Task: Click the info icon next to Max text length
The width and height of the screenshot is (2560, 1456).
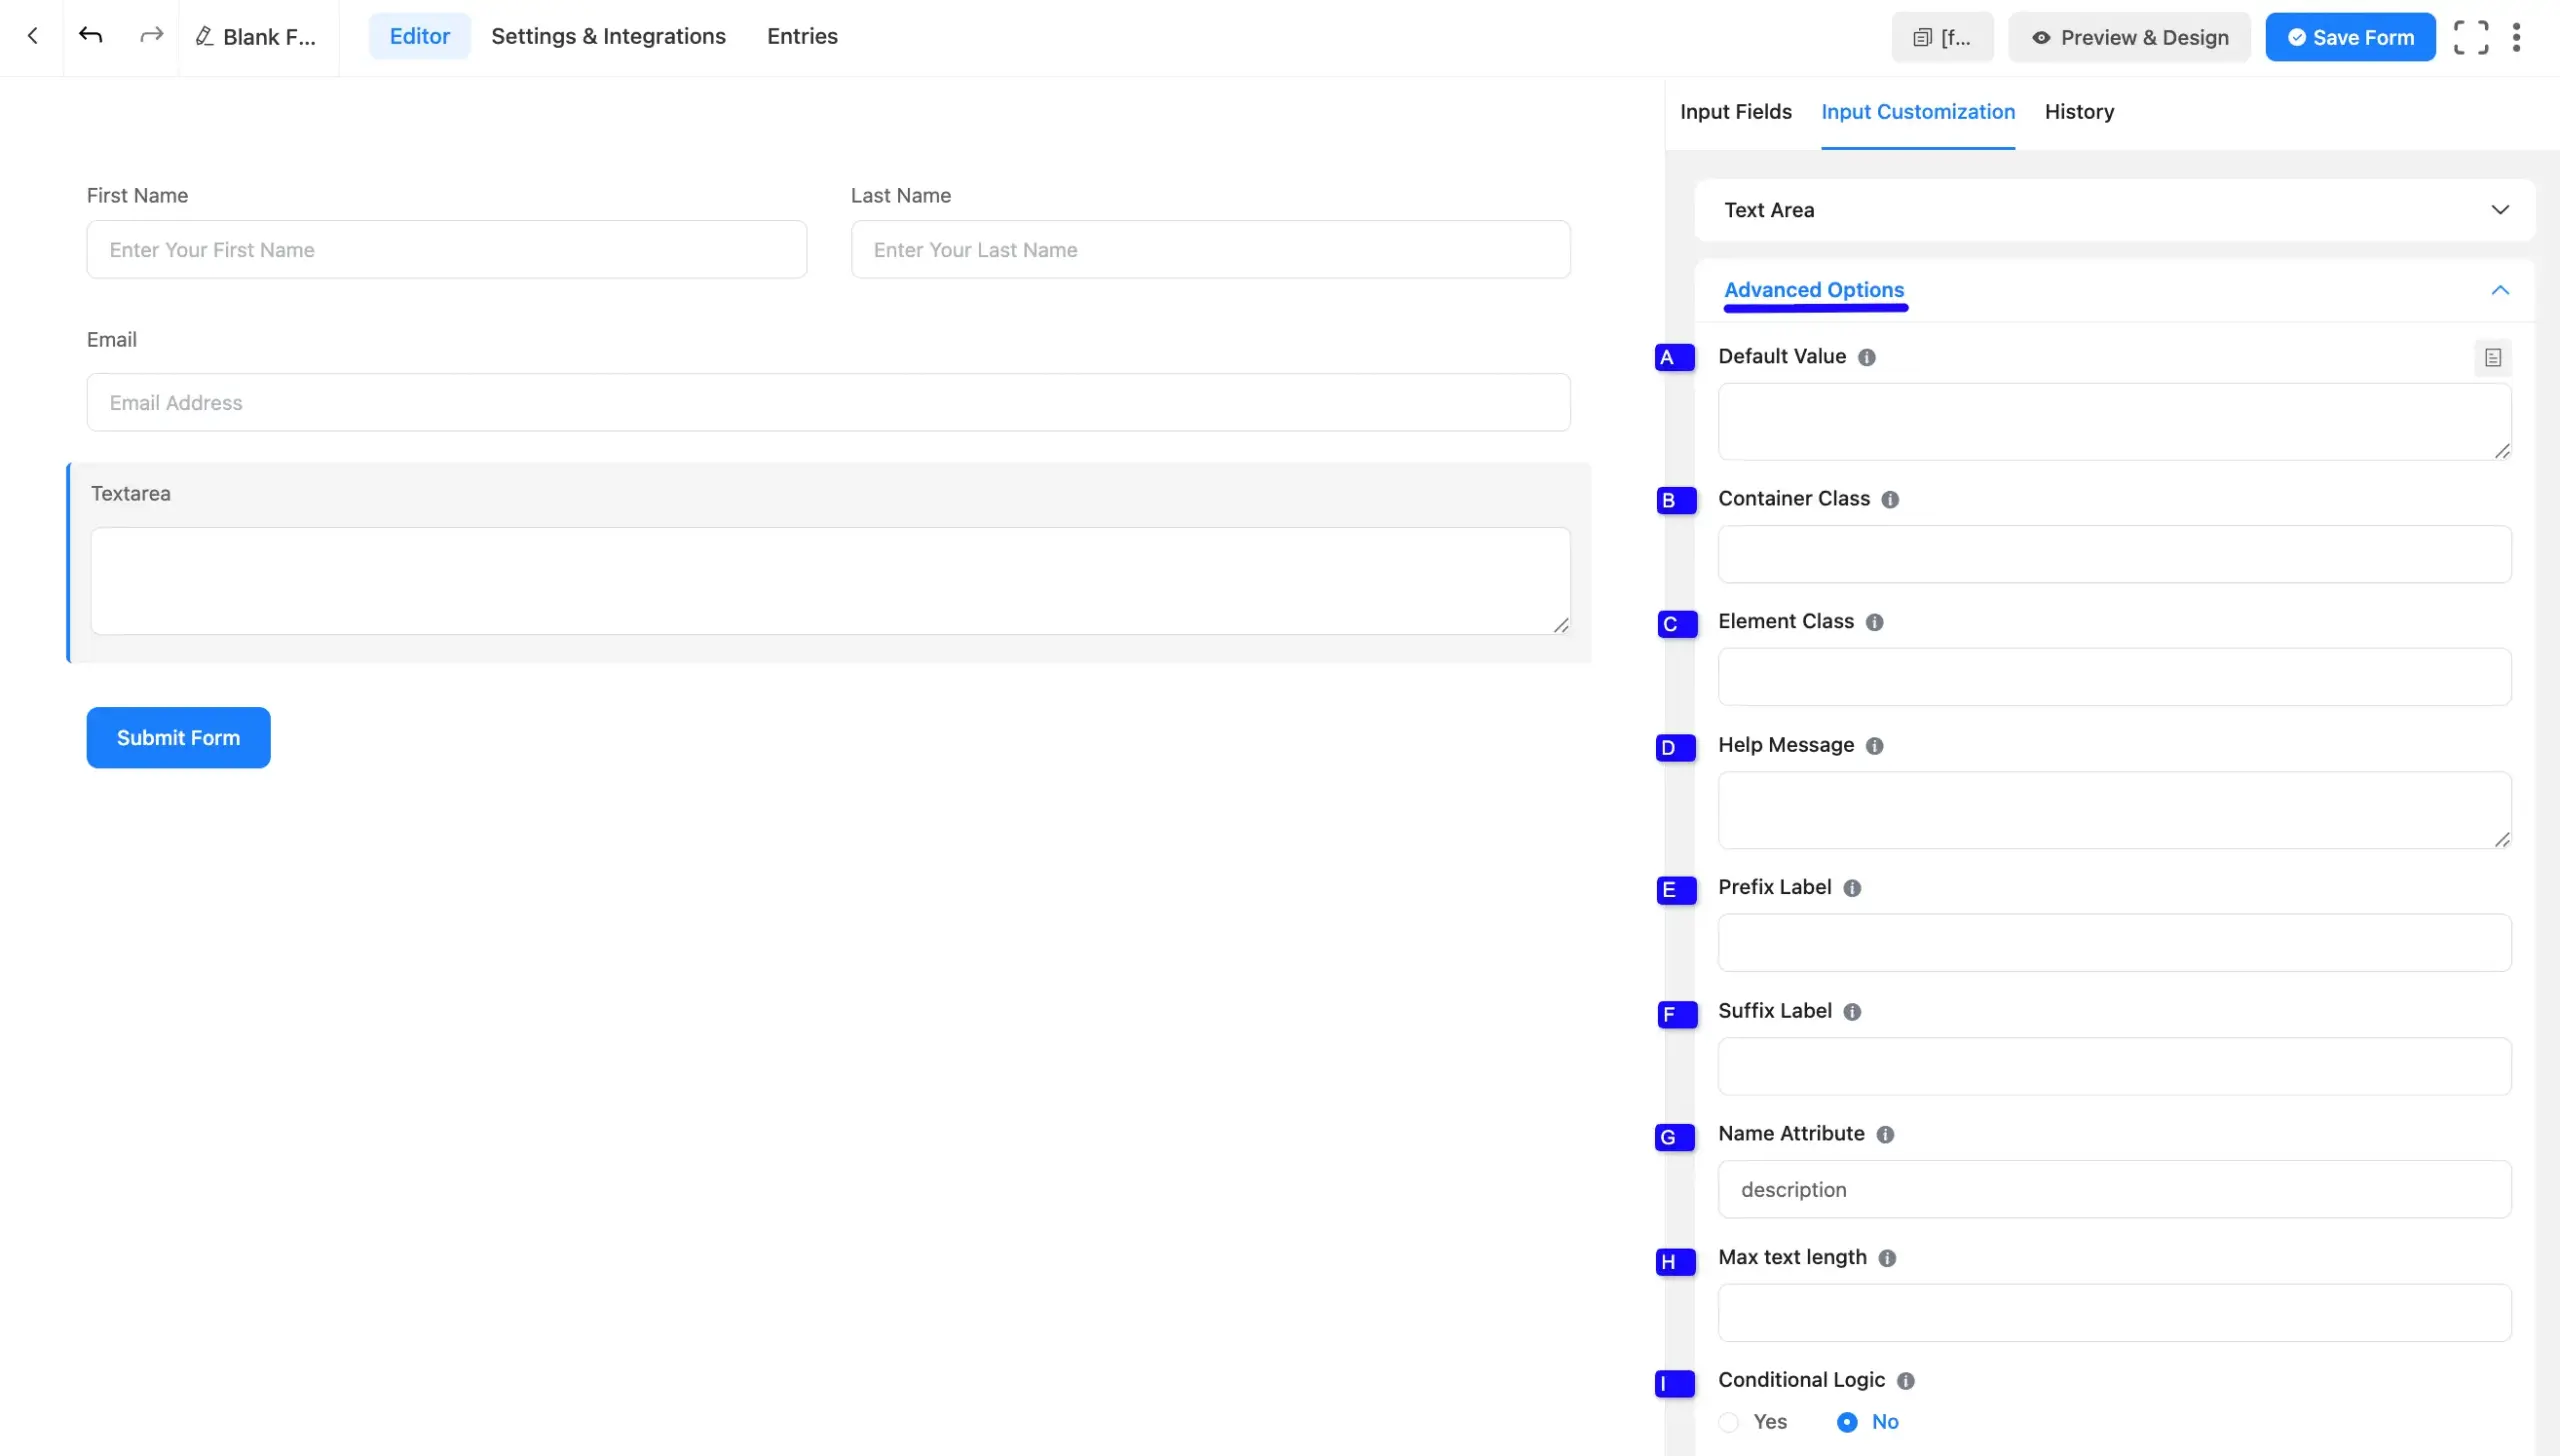Action: click(x=1888, y=1258)
